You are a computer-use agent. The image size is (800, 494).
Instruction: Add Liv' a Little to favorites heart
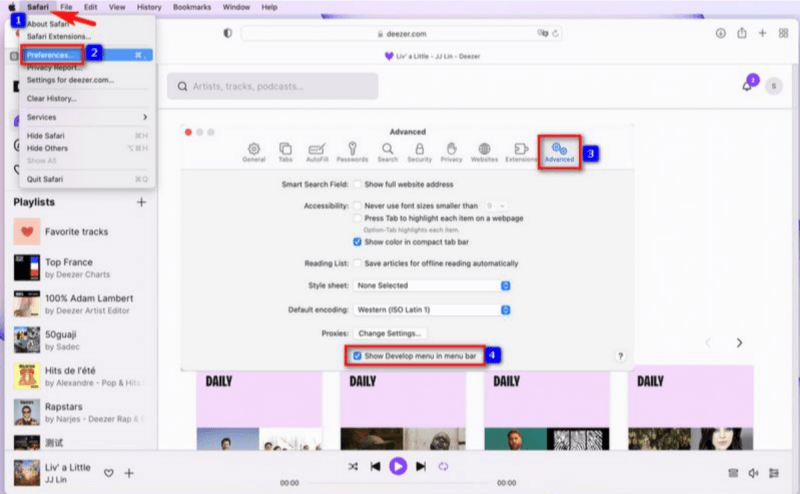[x=109, y=473]
